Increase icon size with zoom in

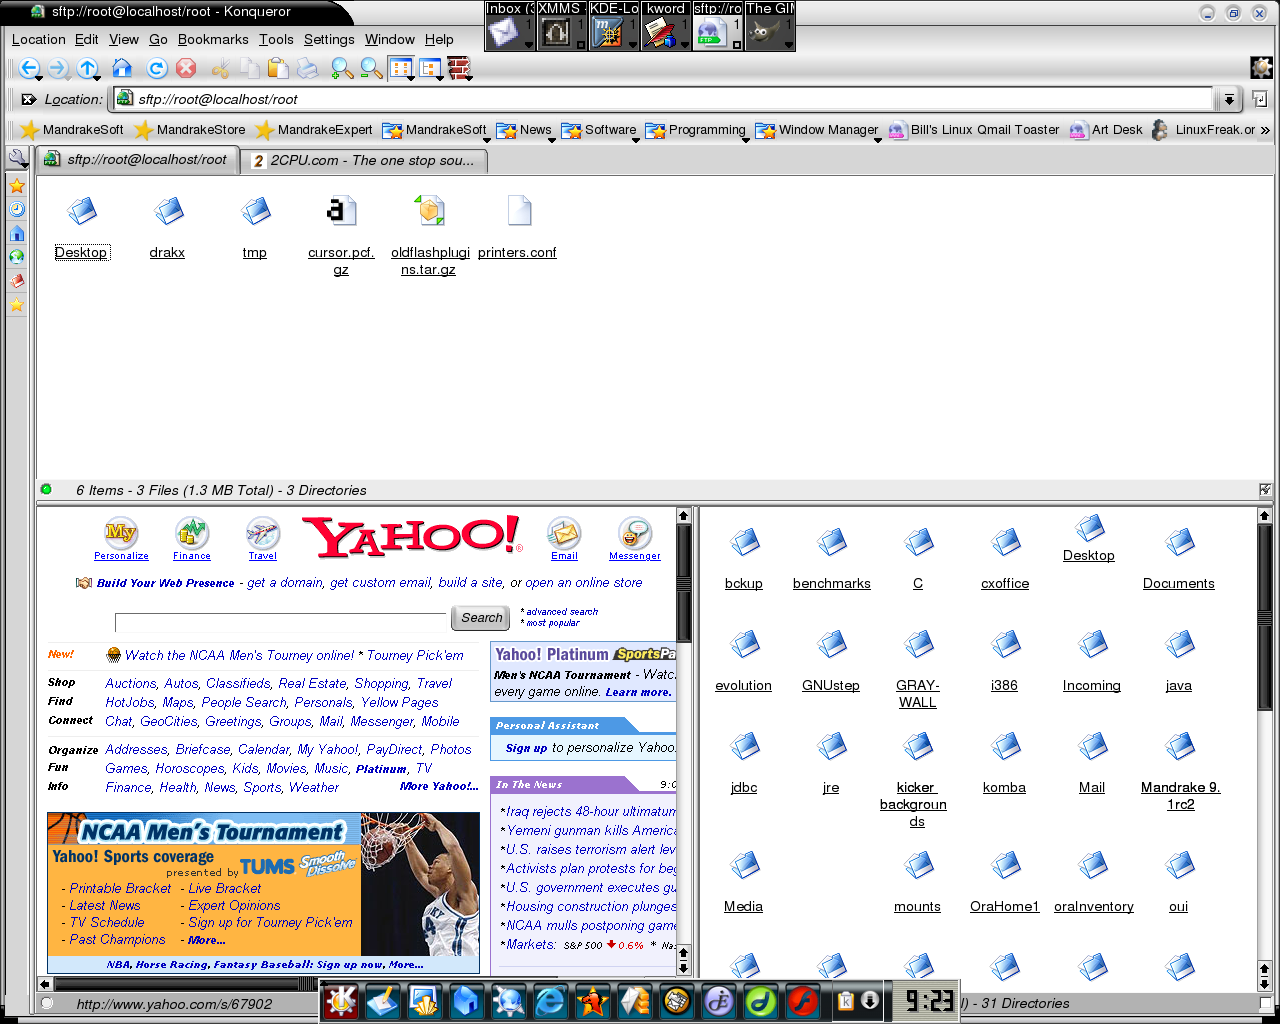pos(342,68)
